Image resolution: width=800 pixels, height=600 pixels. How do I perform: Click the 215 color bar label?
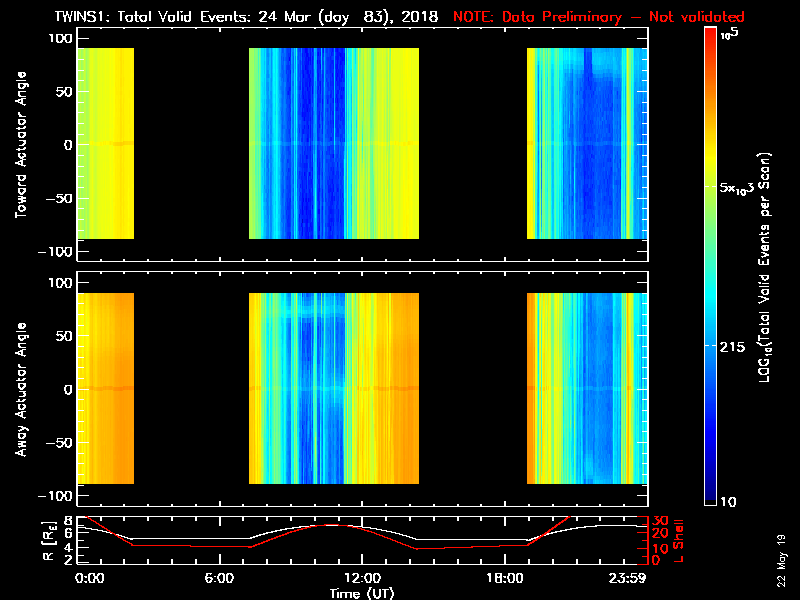coord(732,347)
